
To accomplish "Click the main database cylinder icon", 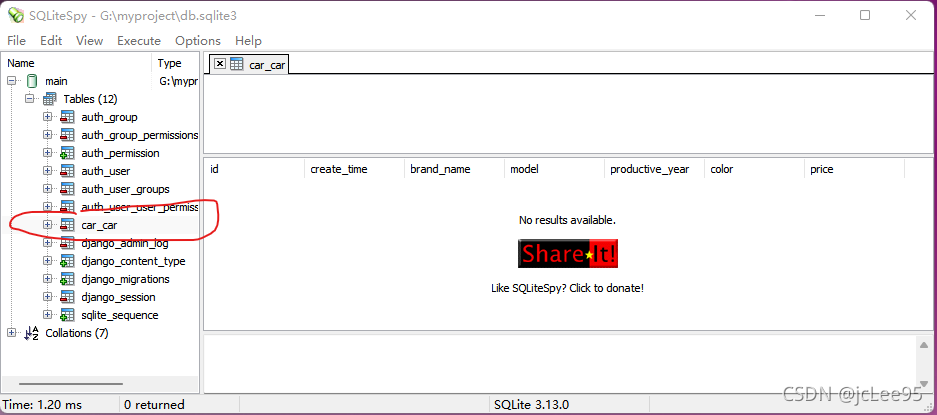I will coord(32,81).
